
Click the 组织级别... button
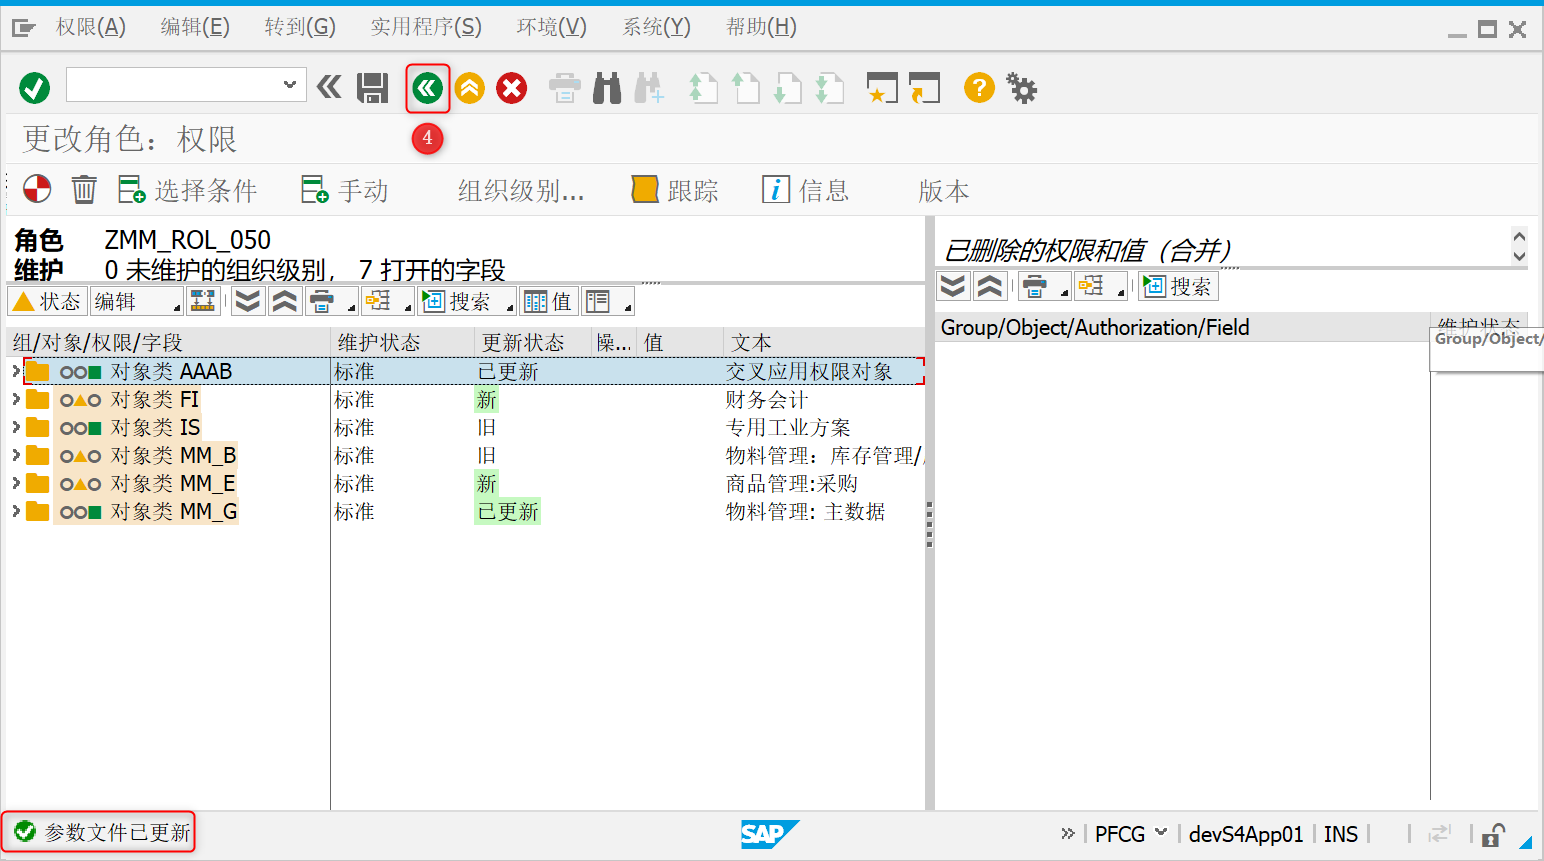pyautogui.click(x=521, y=189)
